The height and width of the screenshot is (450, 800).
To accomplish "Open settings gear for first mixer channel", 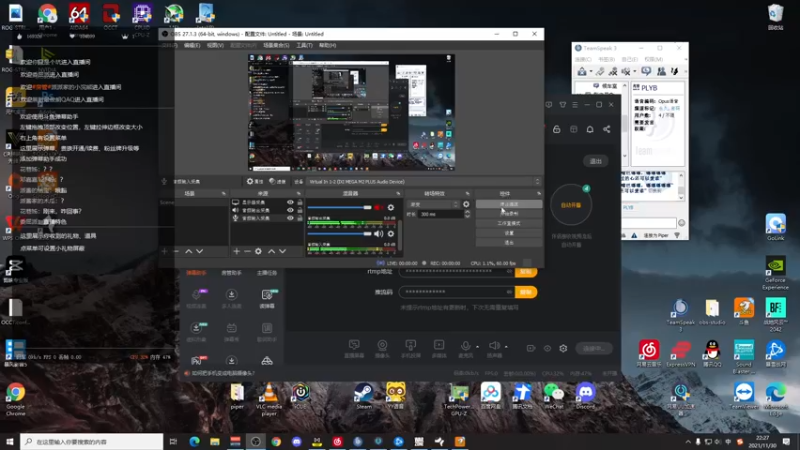I will pos(391,208).
